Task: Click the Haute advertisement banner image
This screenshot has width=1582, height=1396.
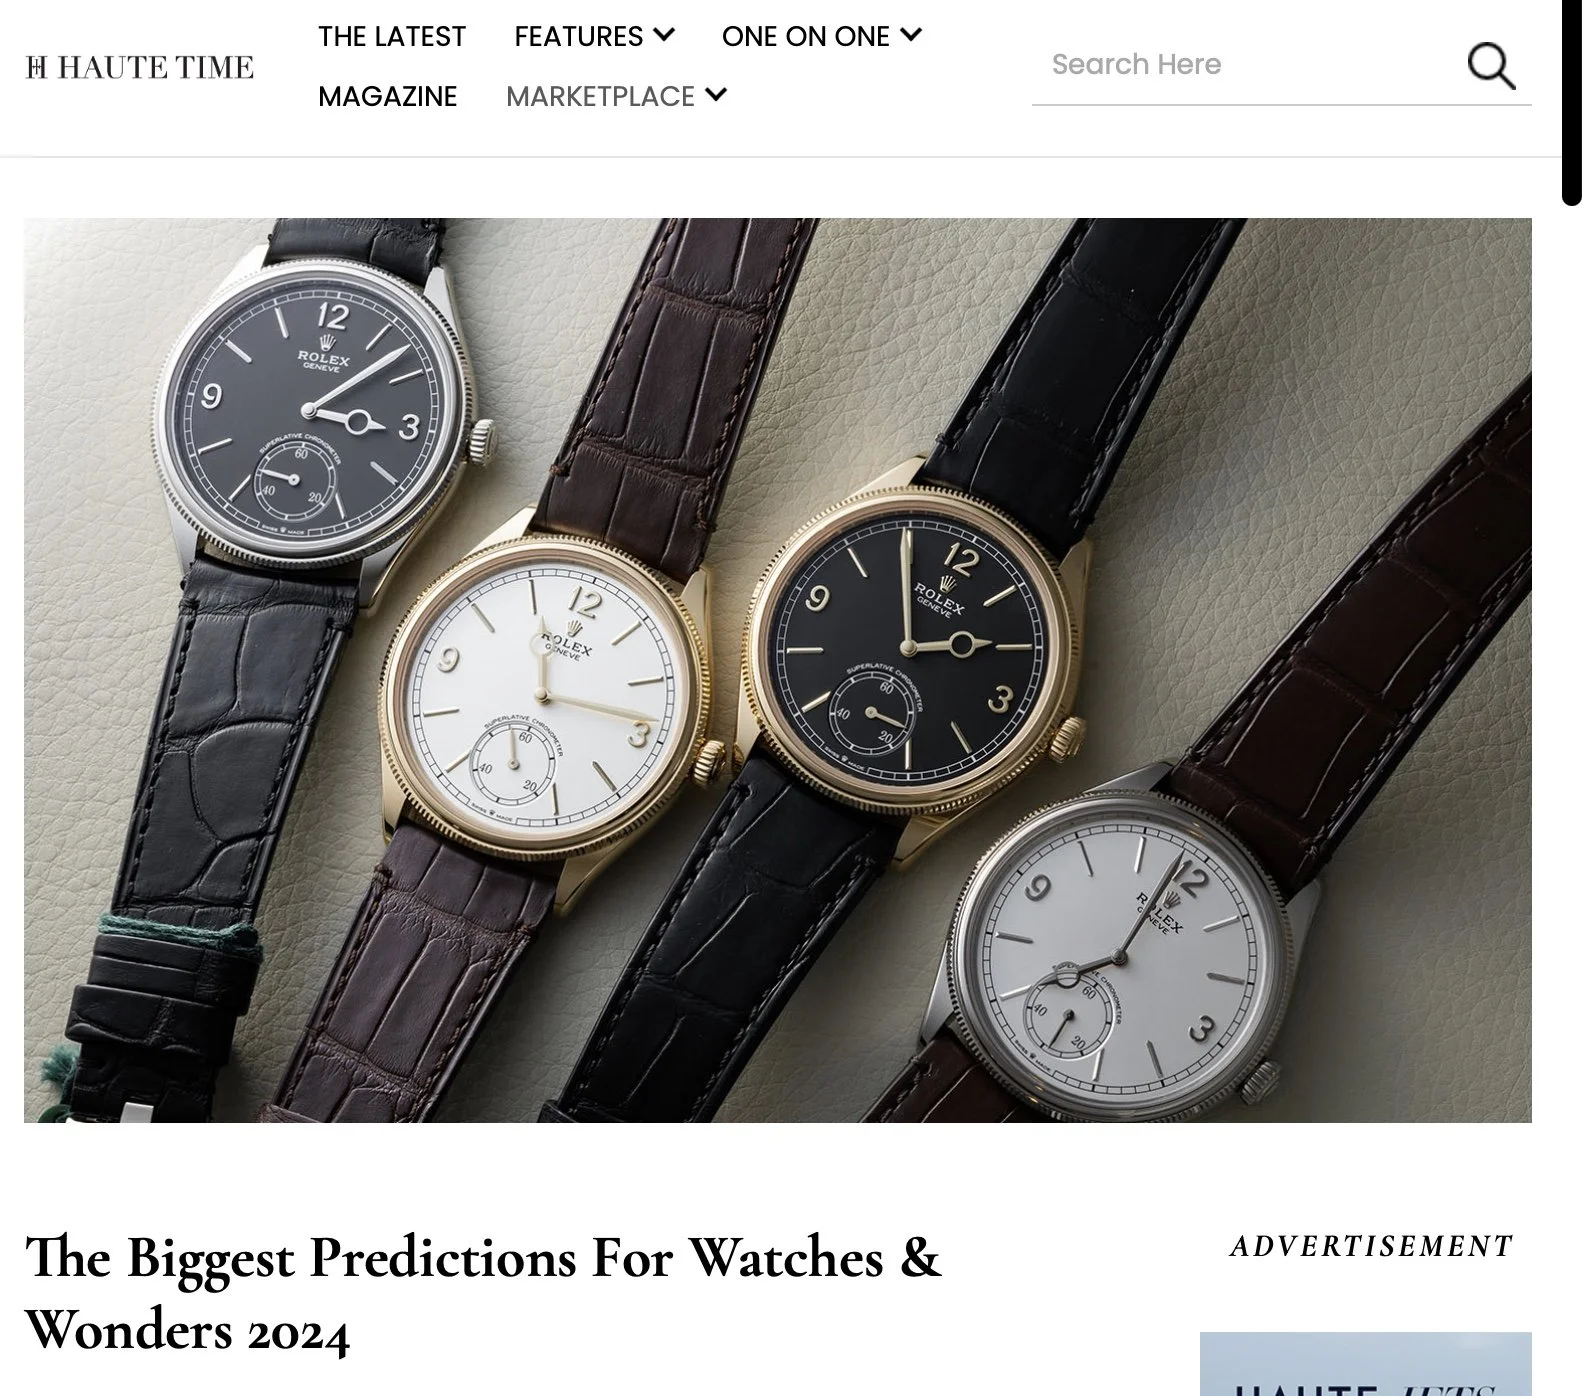Action: (1366, 1364)
